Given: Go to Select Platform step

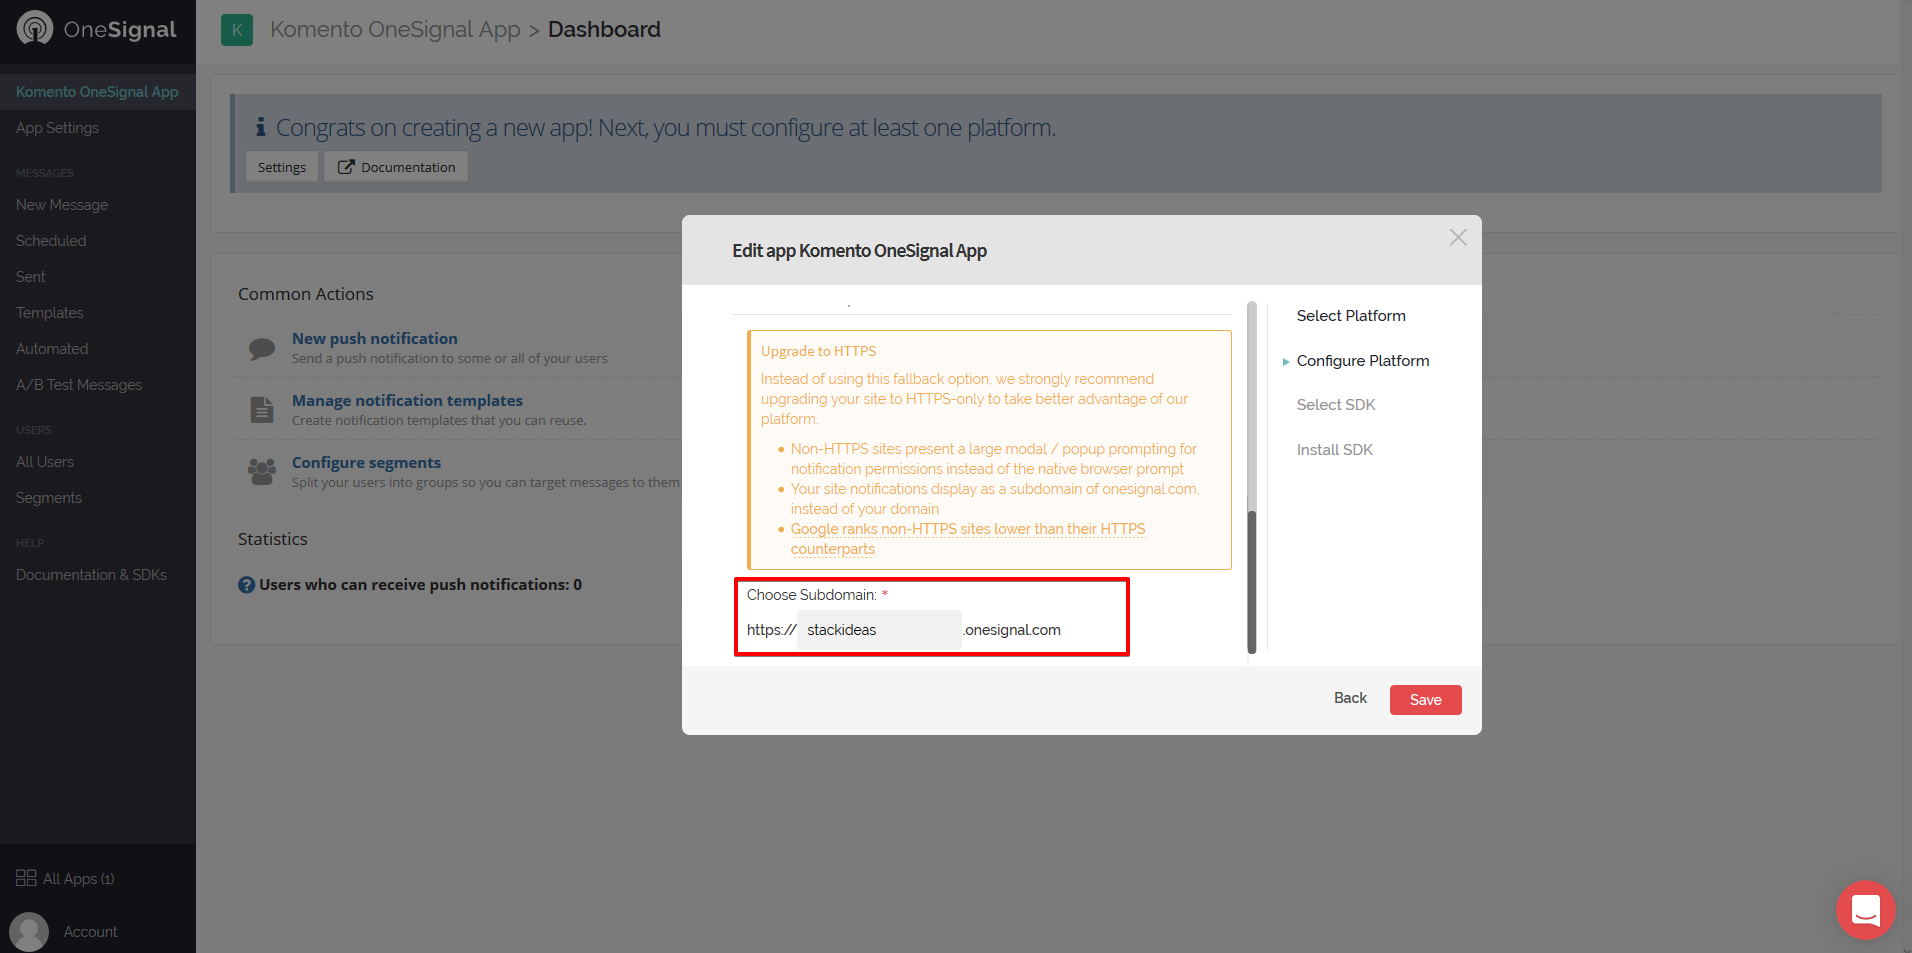Looking at the screenshot, I should coord(1351,316).
